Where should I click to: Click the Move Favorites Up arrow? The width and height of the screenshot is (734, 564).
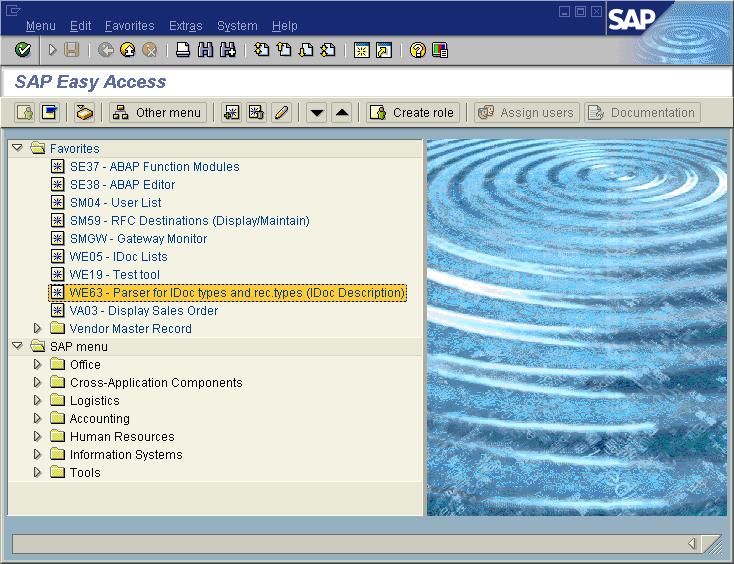[x=342, y=112]
